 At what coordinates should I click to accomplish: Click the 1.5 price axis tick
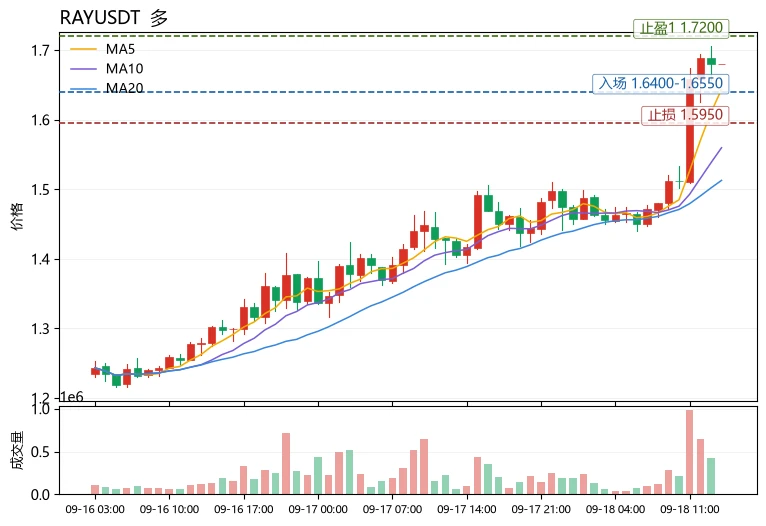[x=41, y=189]
